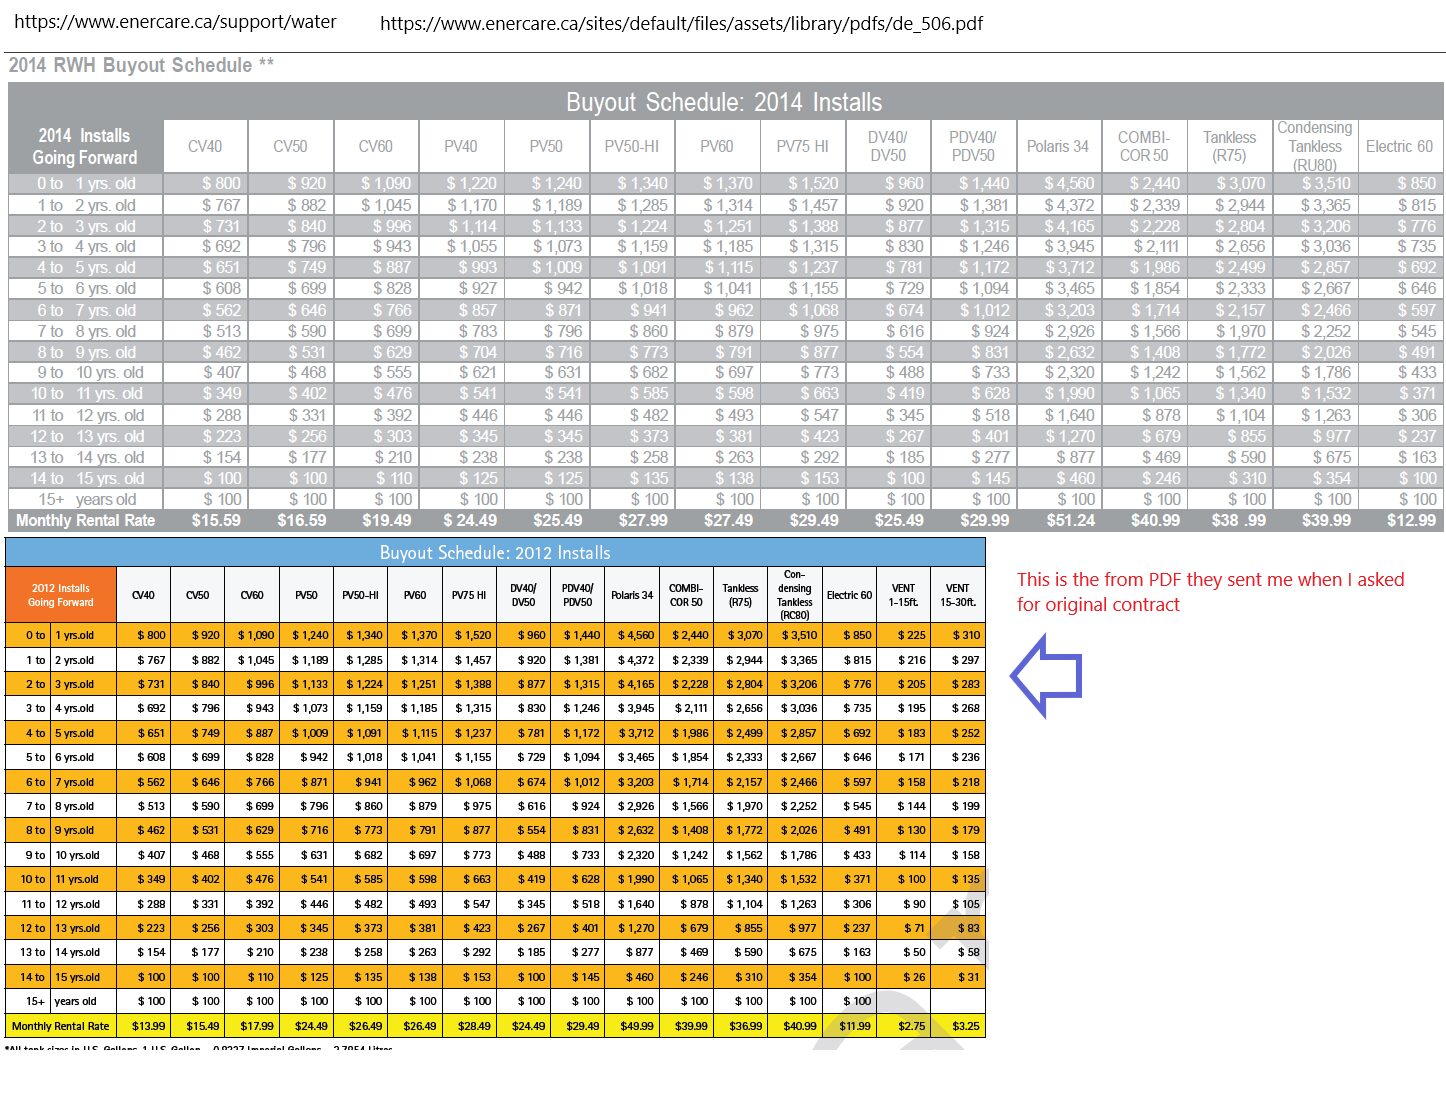Click the Monthly Rental Rate label in yellow row
The width and height of the screenshot is (1446, 1100).
(x=60, y=1026)
